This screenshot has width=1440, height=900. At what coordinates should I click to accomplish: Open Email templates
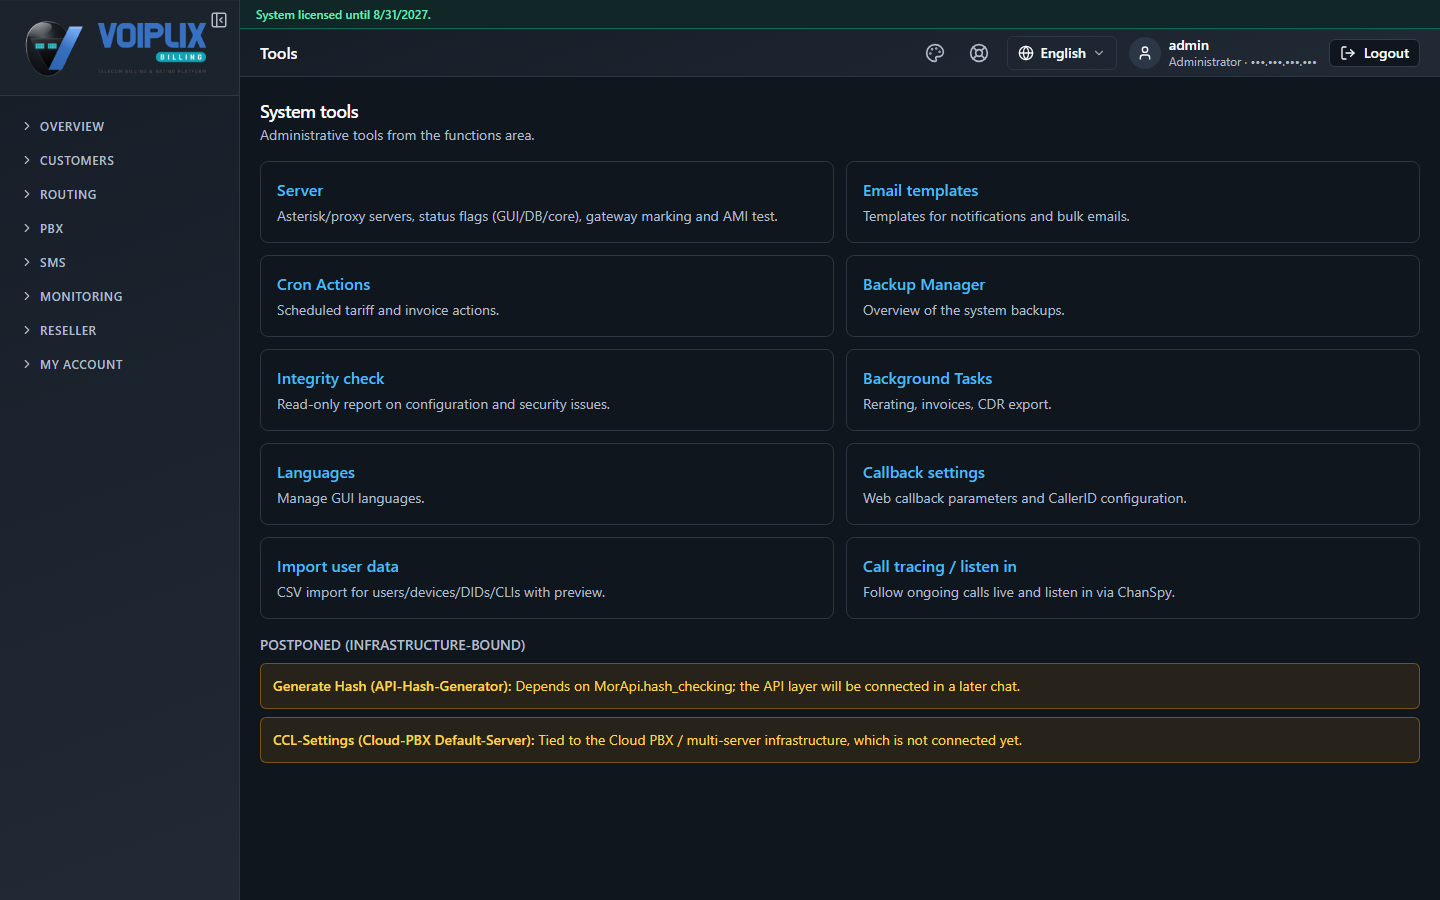(x=1133, y=202)
